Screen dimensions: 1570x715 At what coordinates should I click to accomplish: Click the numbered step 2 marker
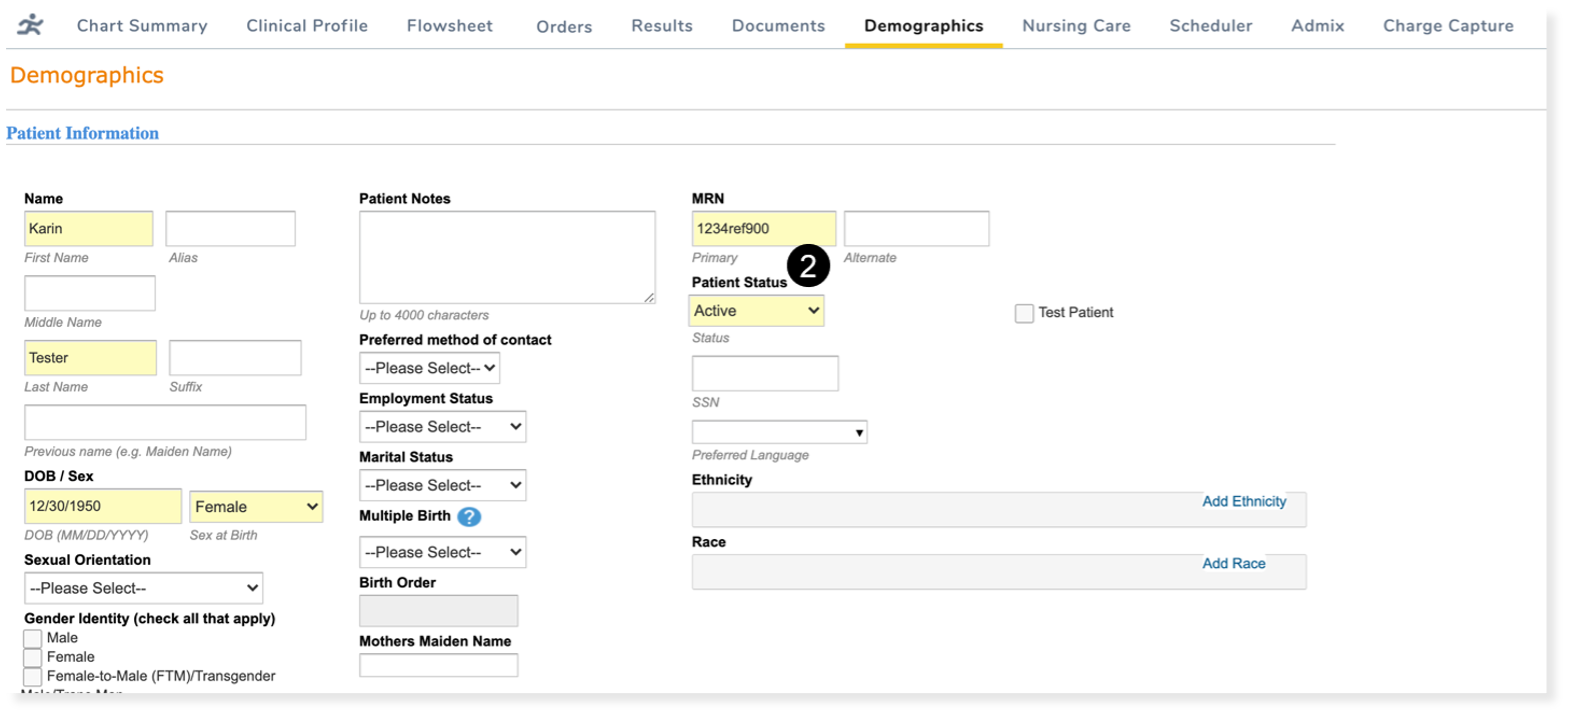808,266
